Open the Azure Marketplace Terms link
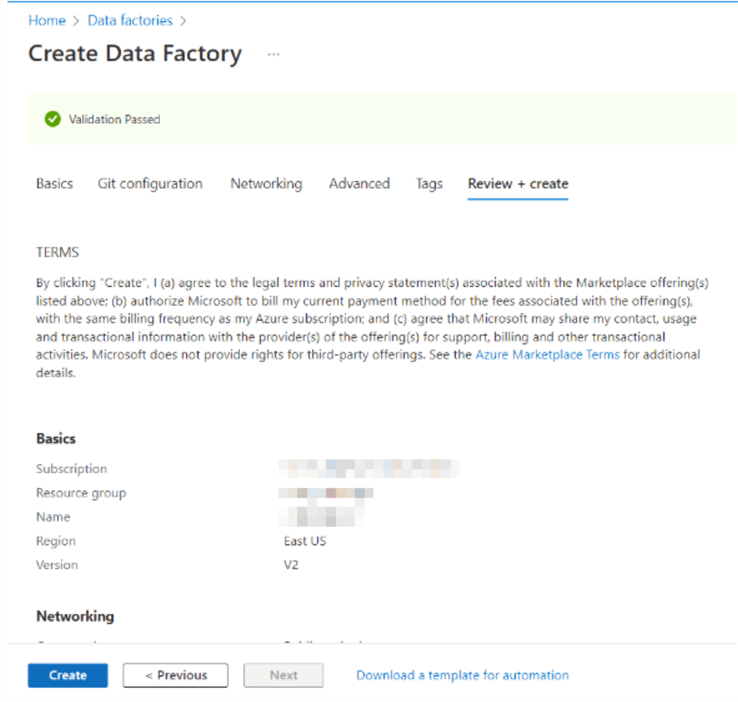The image size is (738, 702). pyautogui.click(x=547, y=354)
